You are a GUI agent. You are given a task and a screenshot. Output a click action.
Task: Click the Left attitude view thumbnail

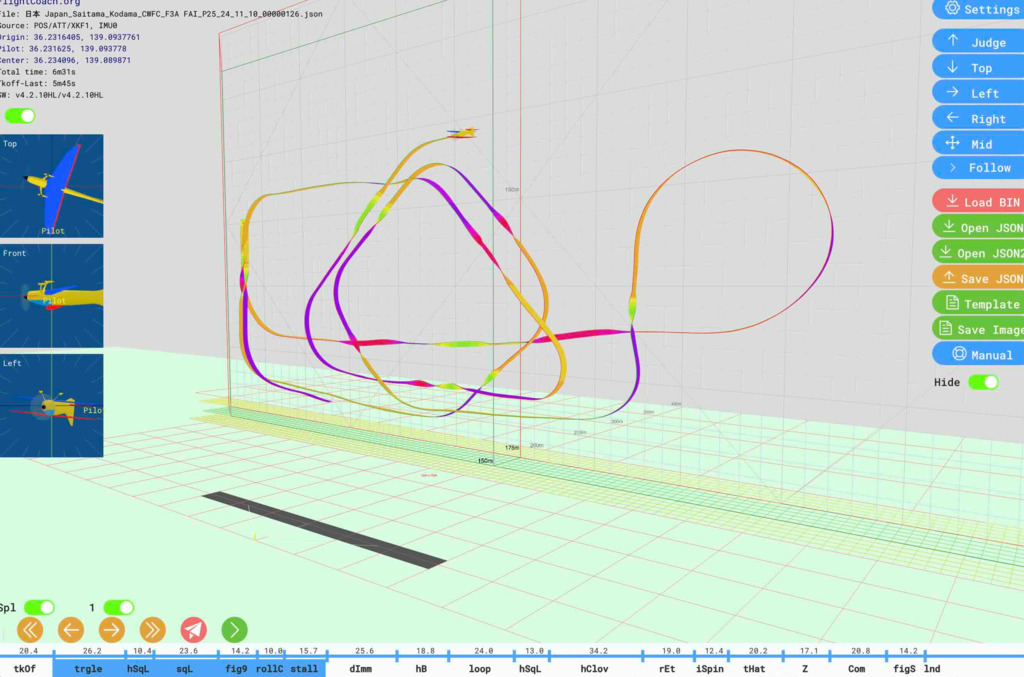point(52,405)
